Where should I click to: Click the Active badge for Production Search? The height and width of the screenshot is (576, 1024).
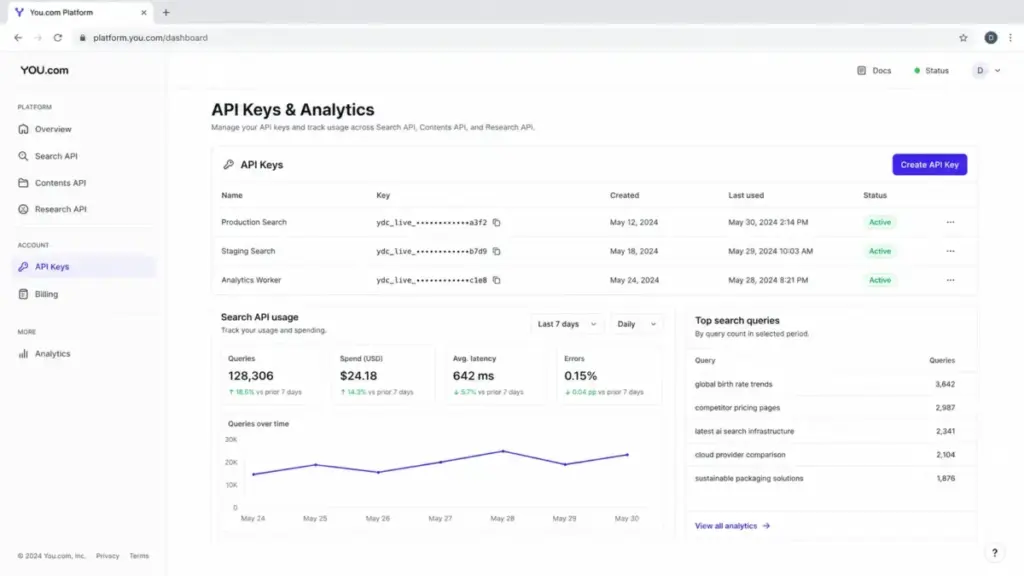coord(880,222)
